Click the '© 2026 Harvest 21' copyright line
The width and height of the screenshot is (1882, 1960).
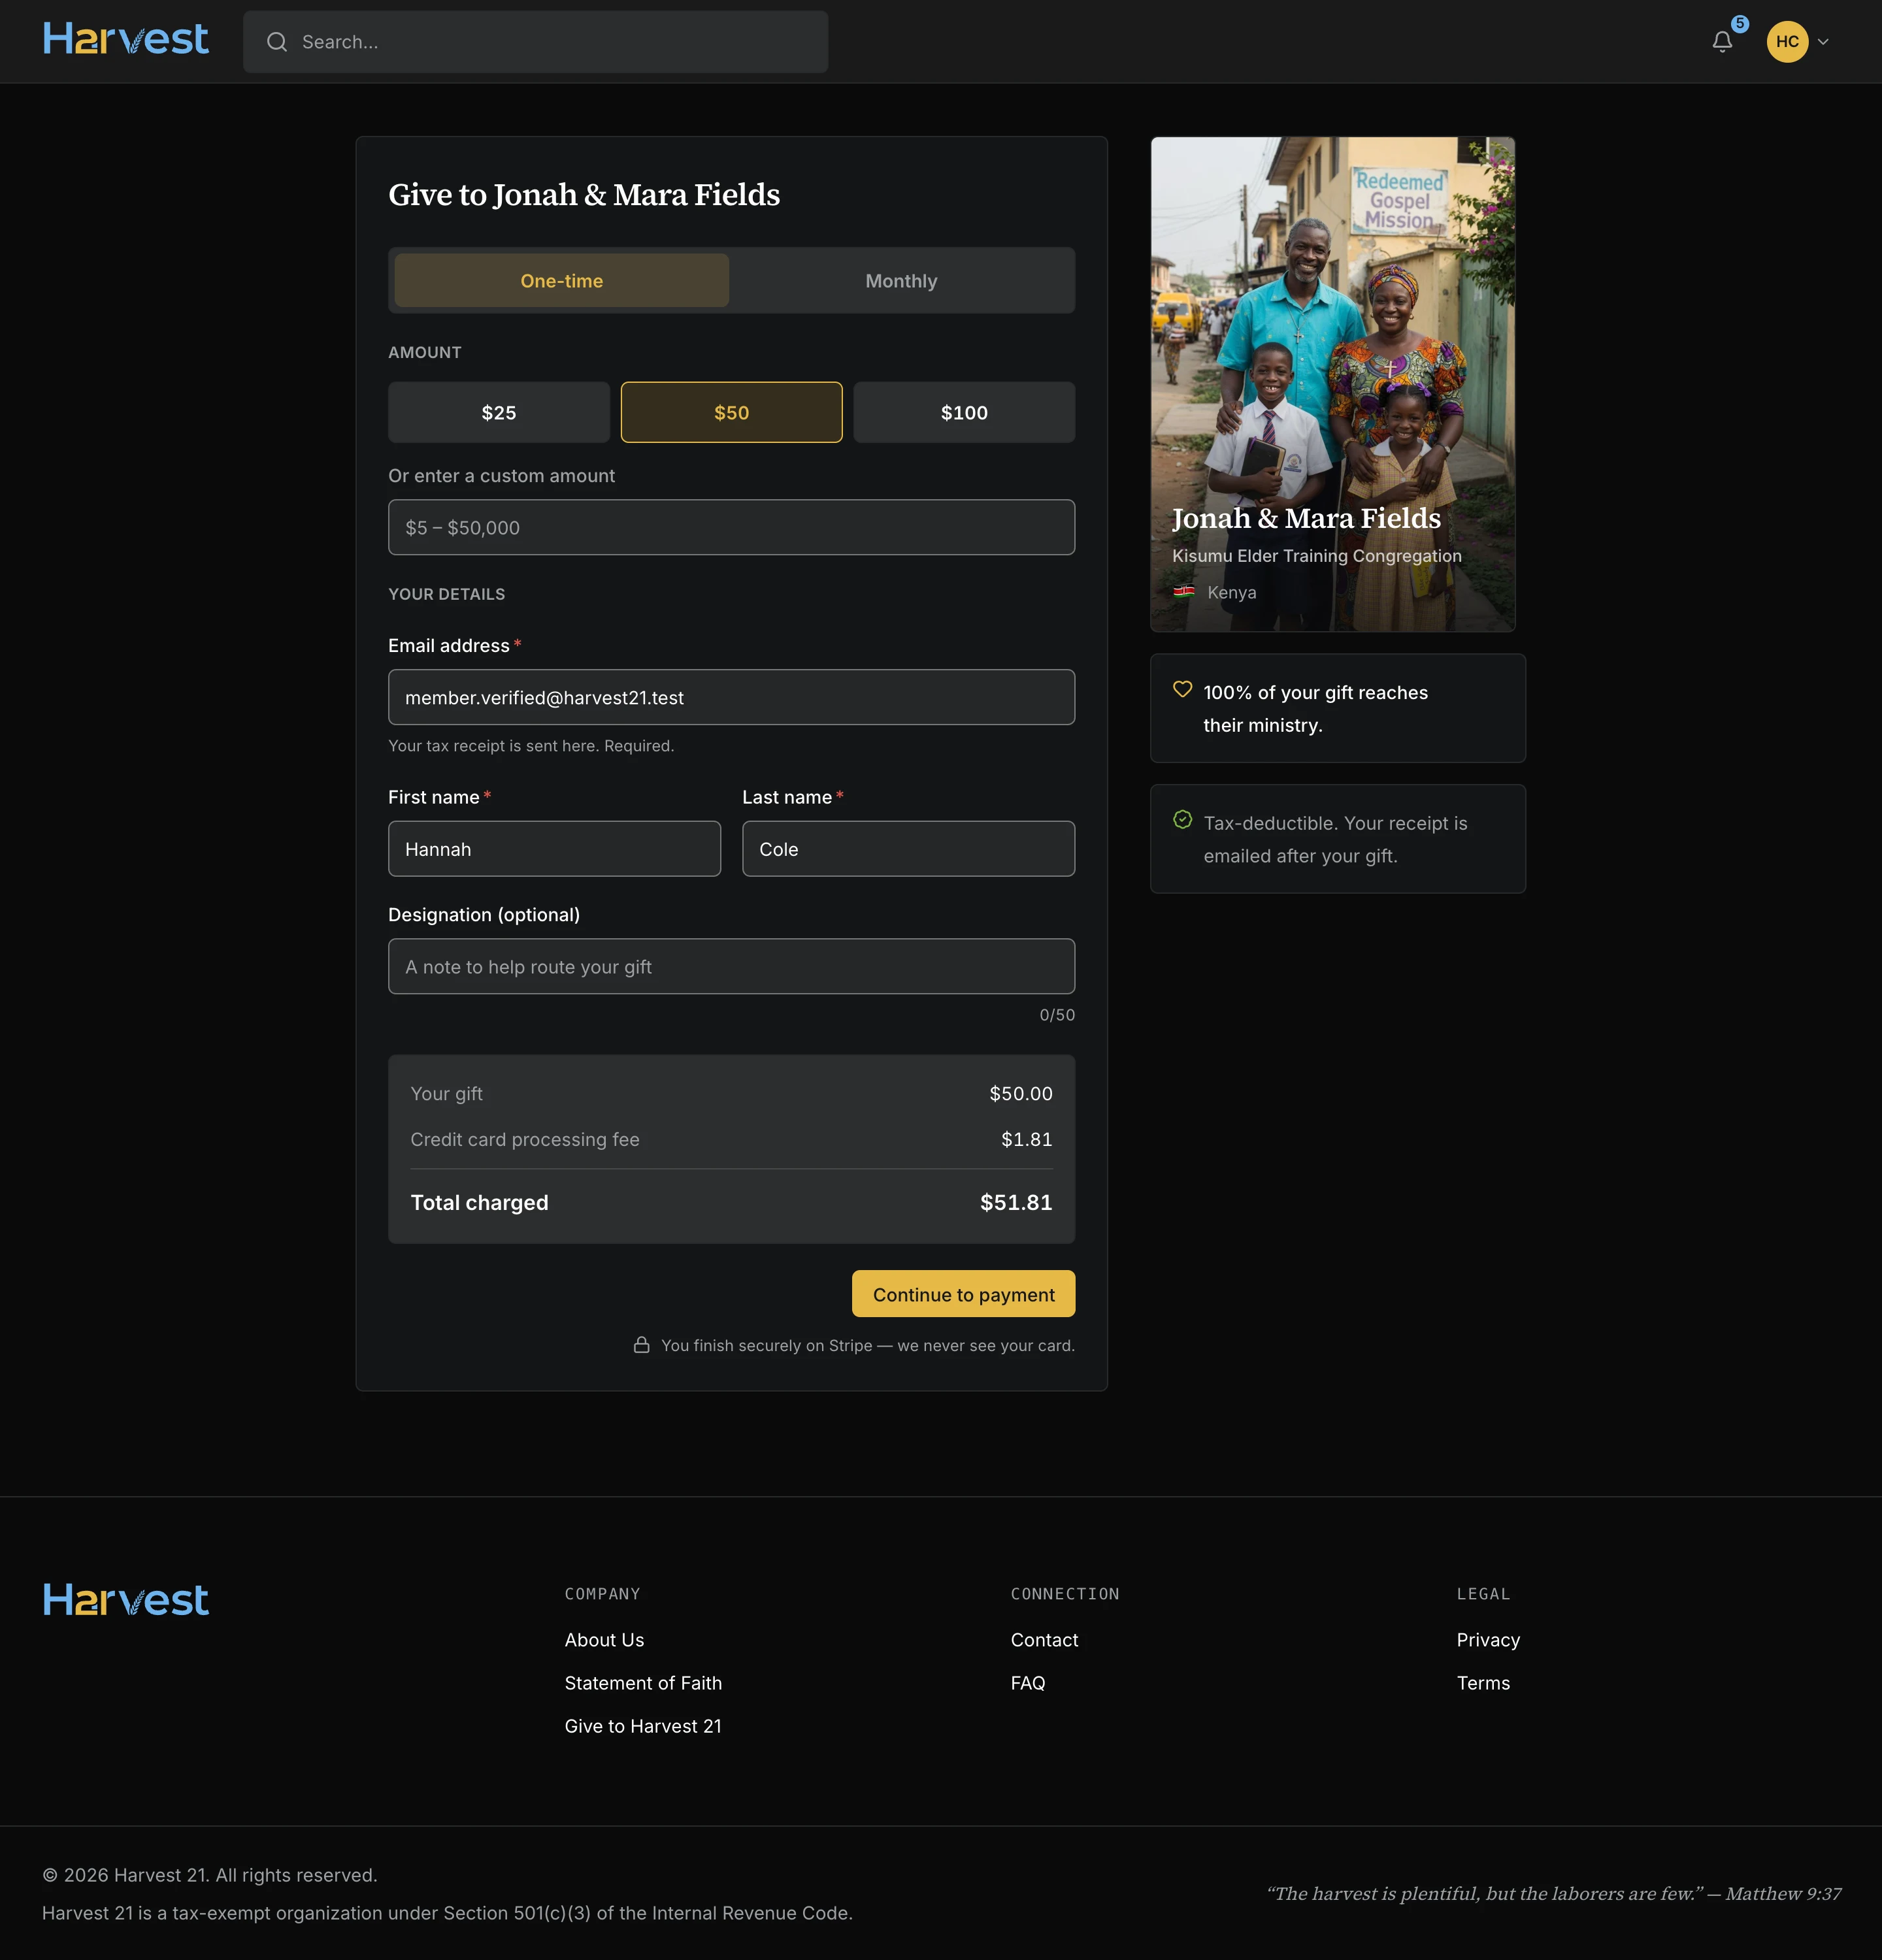coord(210,1875)
